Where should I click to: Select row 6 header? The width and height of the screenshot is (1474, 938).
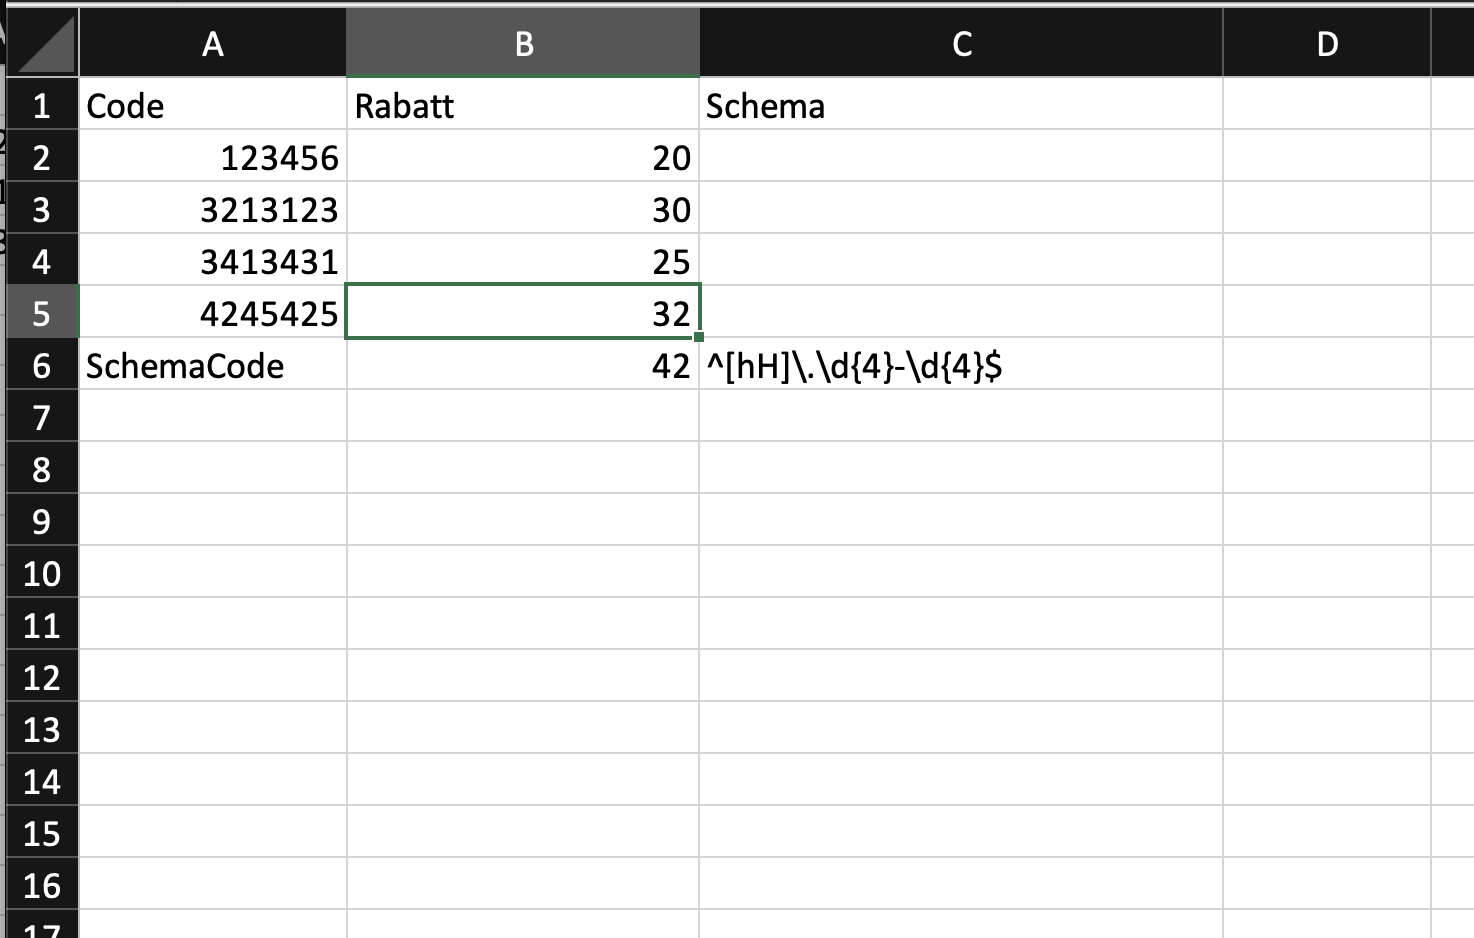42,366
